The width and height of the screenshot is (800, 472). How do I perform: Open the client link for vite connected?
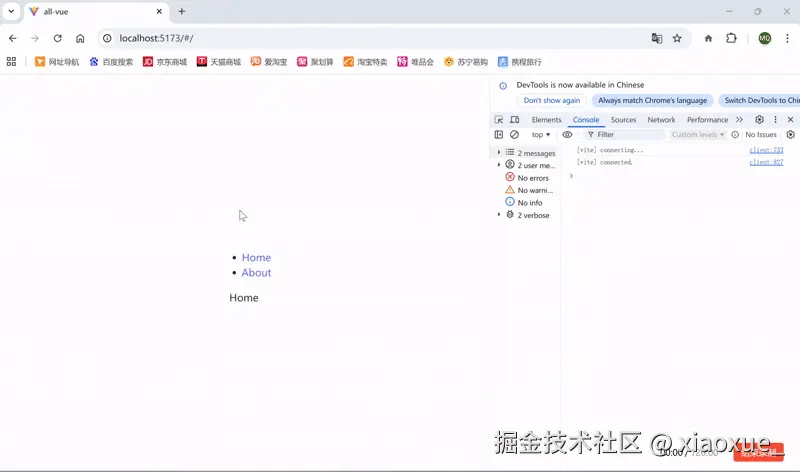[x=766, y=162]
